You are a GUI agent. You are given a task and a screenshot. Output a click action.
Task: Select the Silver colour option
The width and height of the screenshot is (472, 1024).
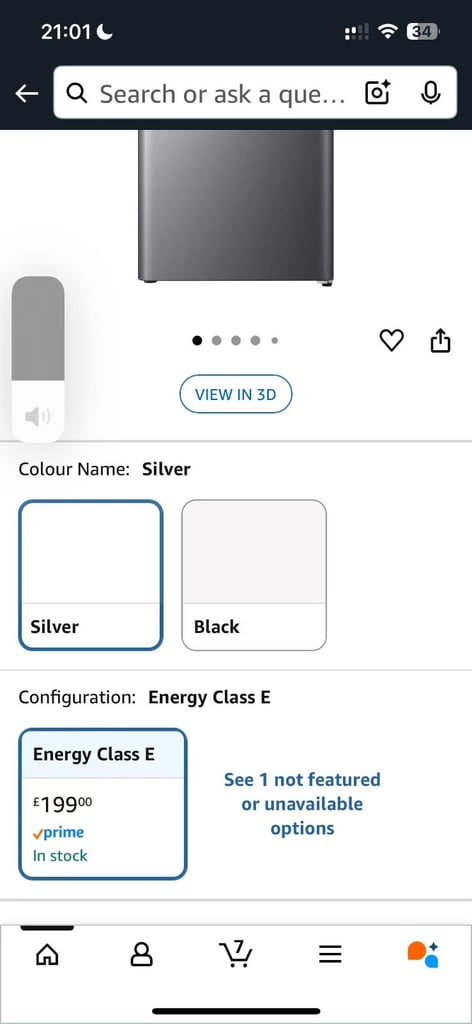(x=91, y=575)
